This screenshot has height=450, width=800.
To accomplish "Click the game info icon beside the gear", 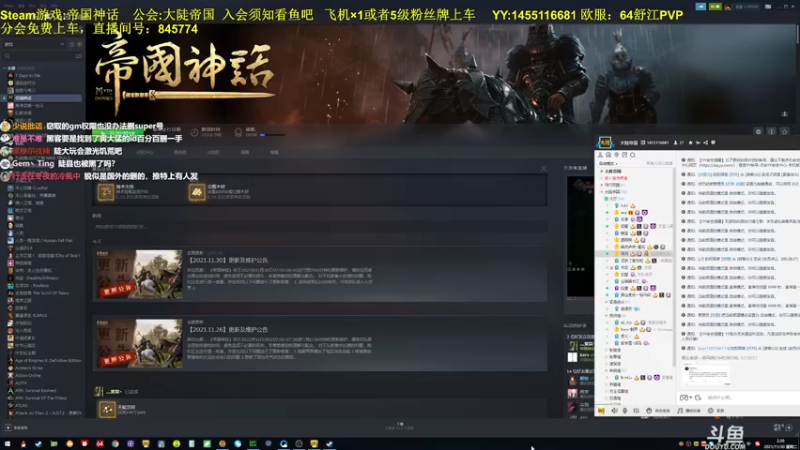I will tap(771, 132).
